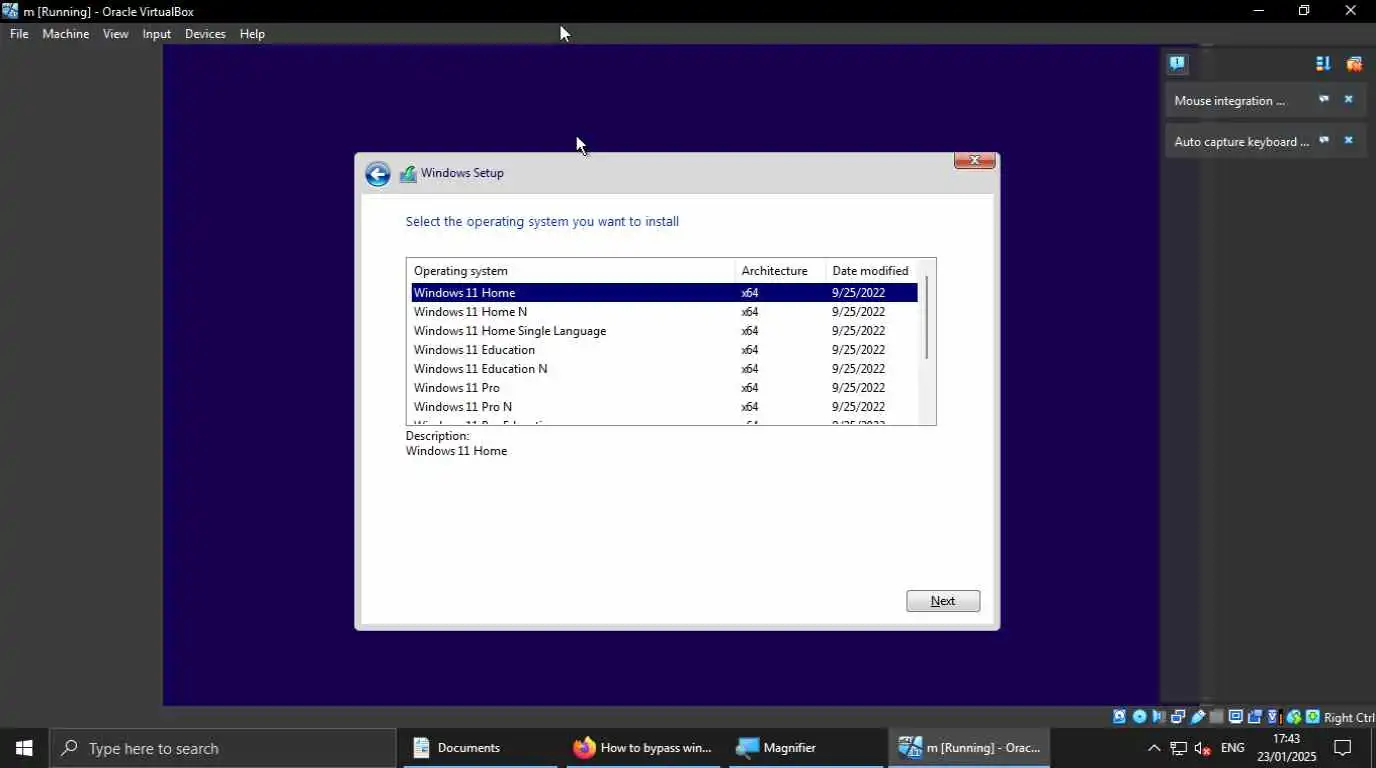The width and height of the screenshot is (1376, 768).
Task: Open the File menu
Action: point(19,34)
